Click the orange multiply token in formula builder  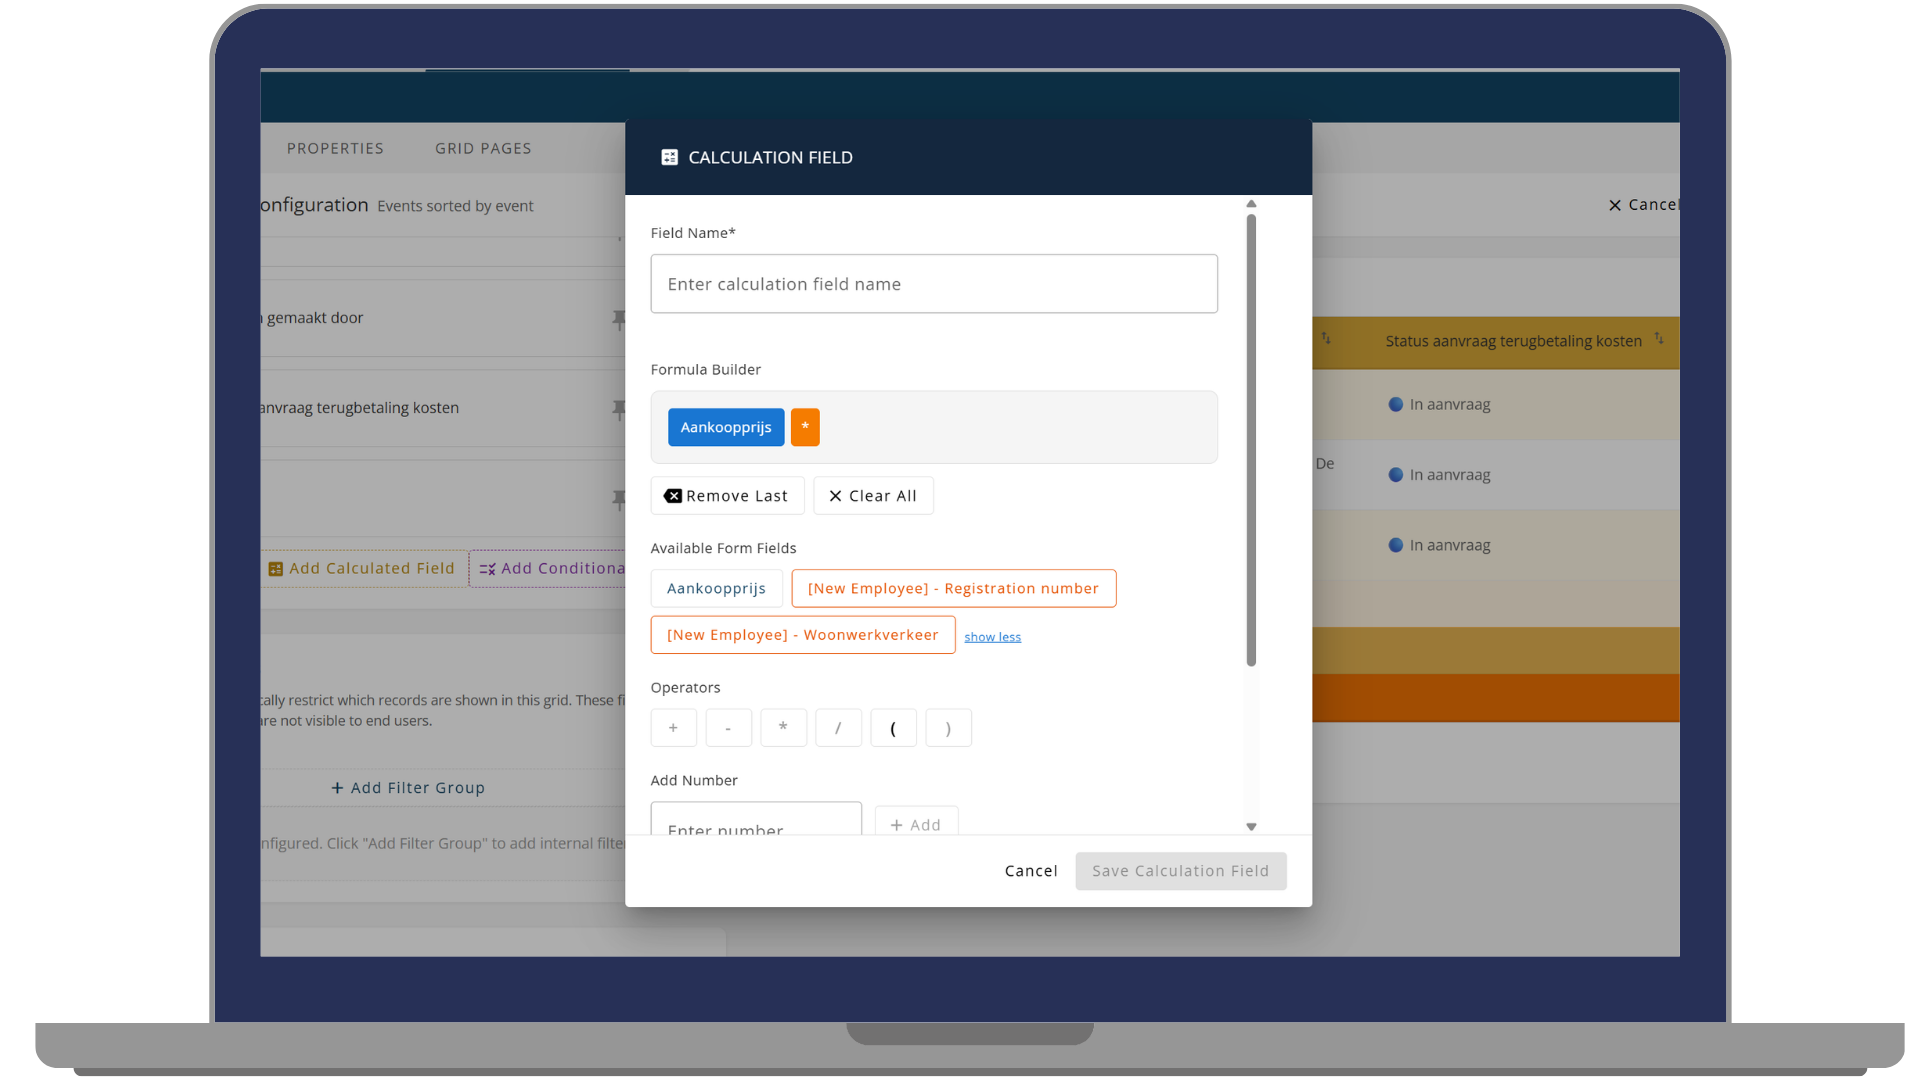805,427
